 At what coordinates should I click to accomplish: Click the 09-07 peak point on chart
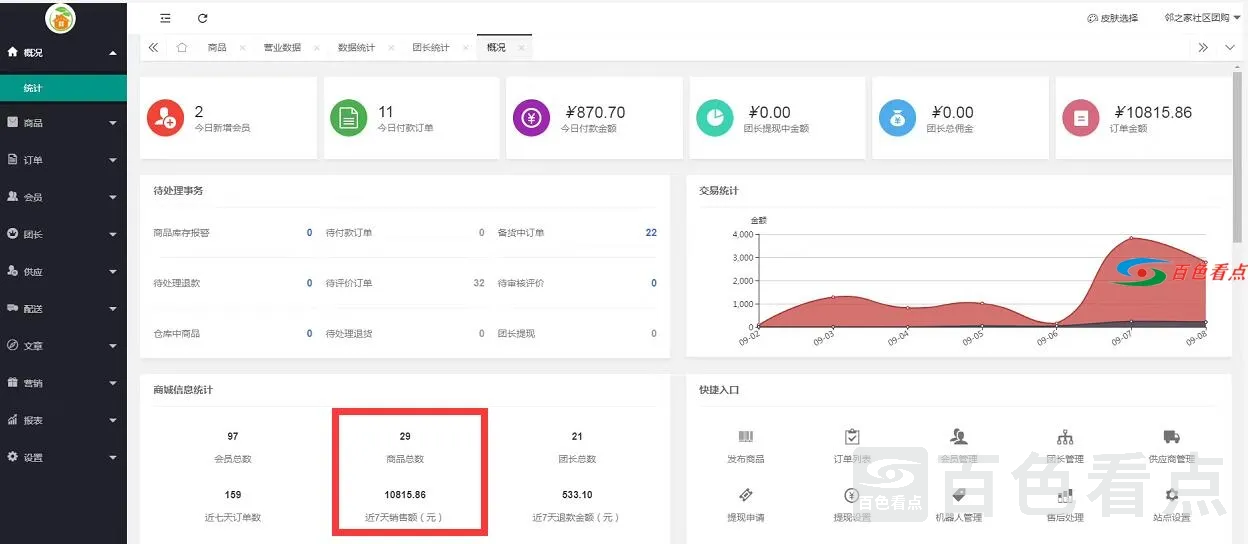click(x=1131, y=238)
